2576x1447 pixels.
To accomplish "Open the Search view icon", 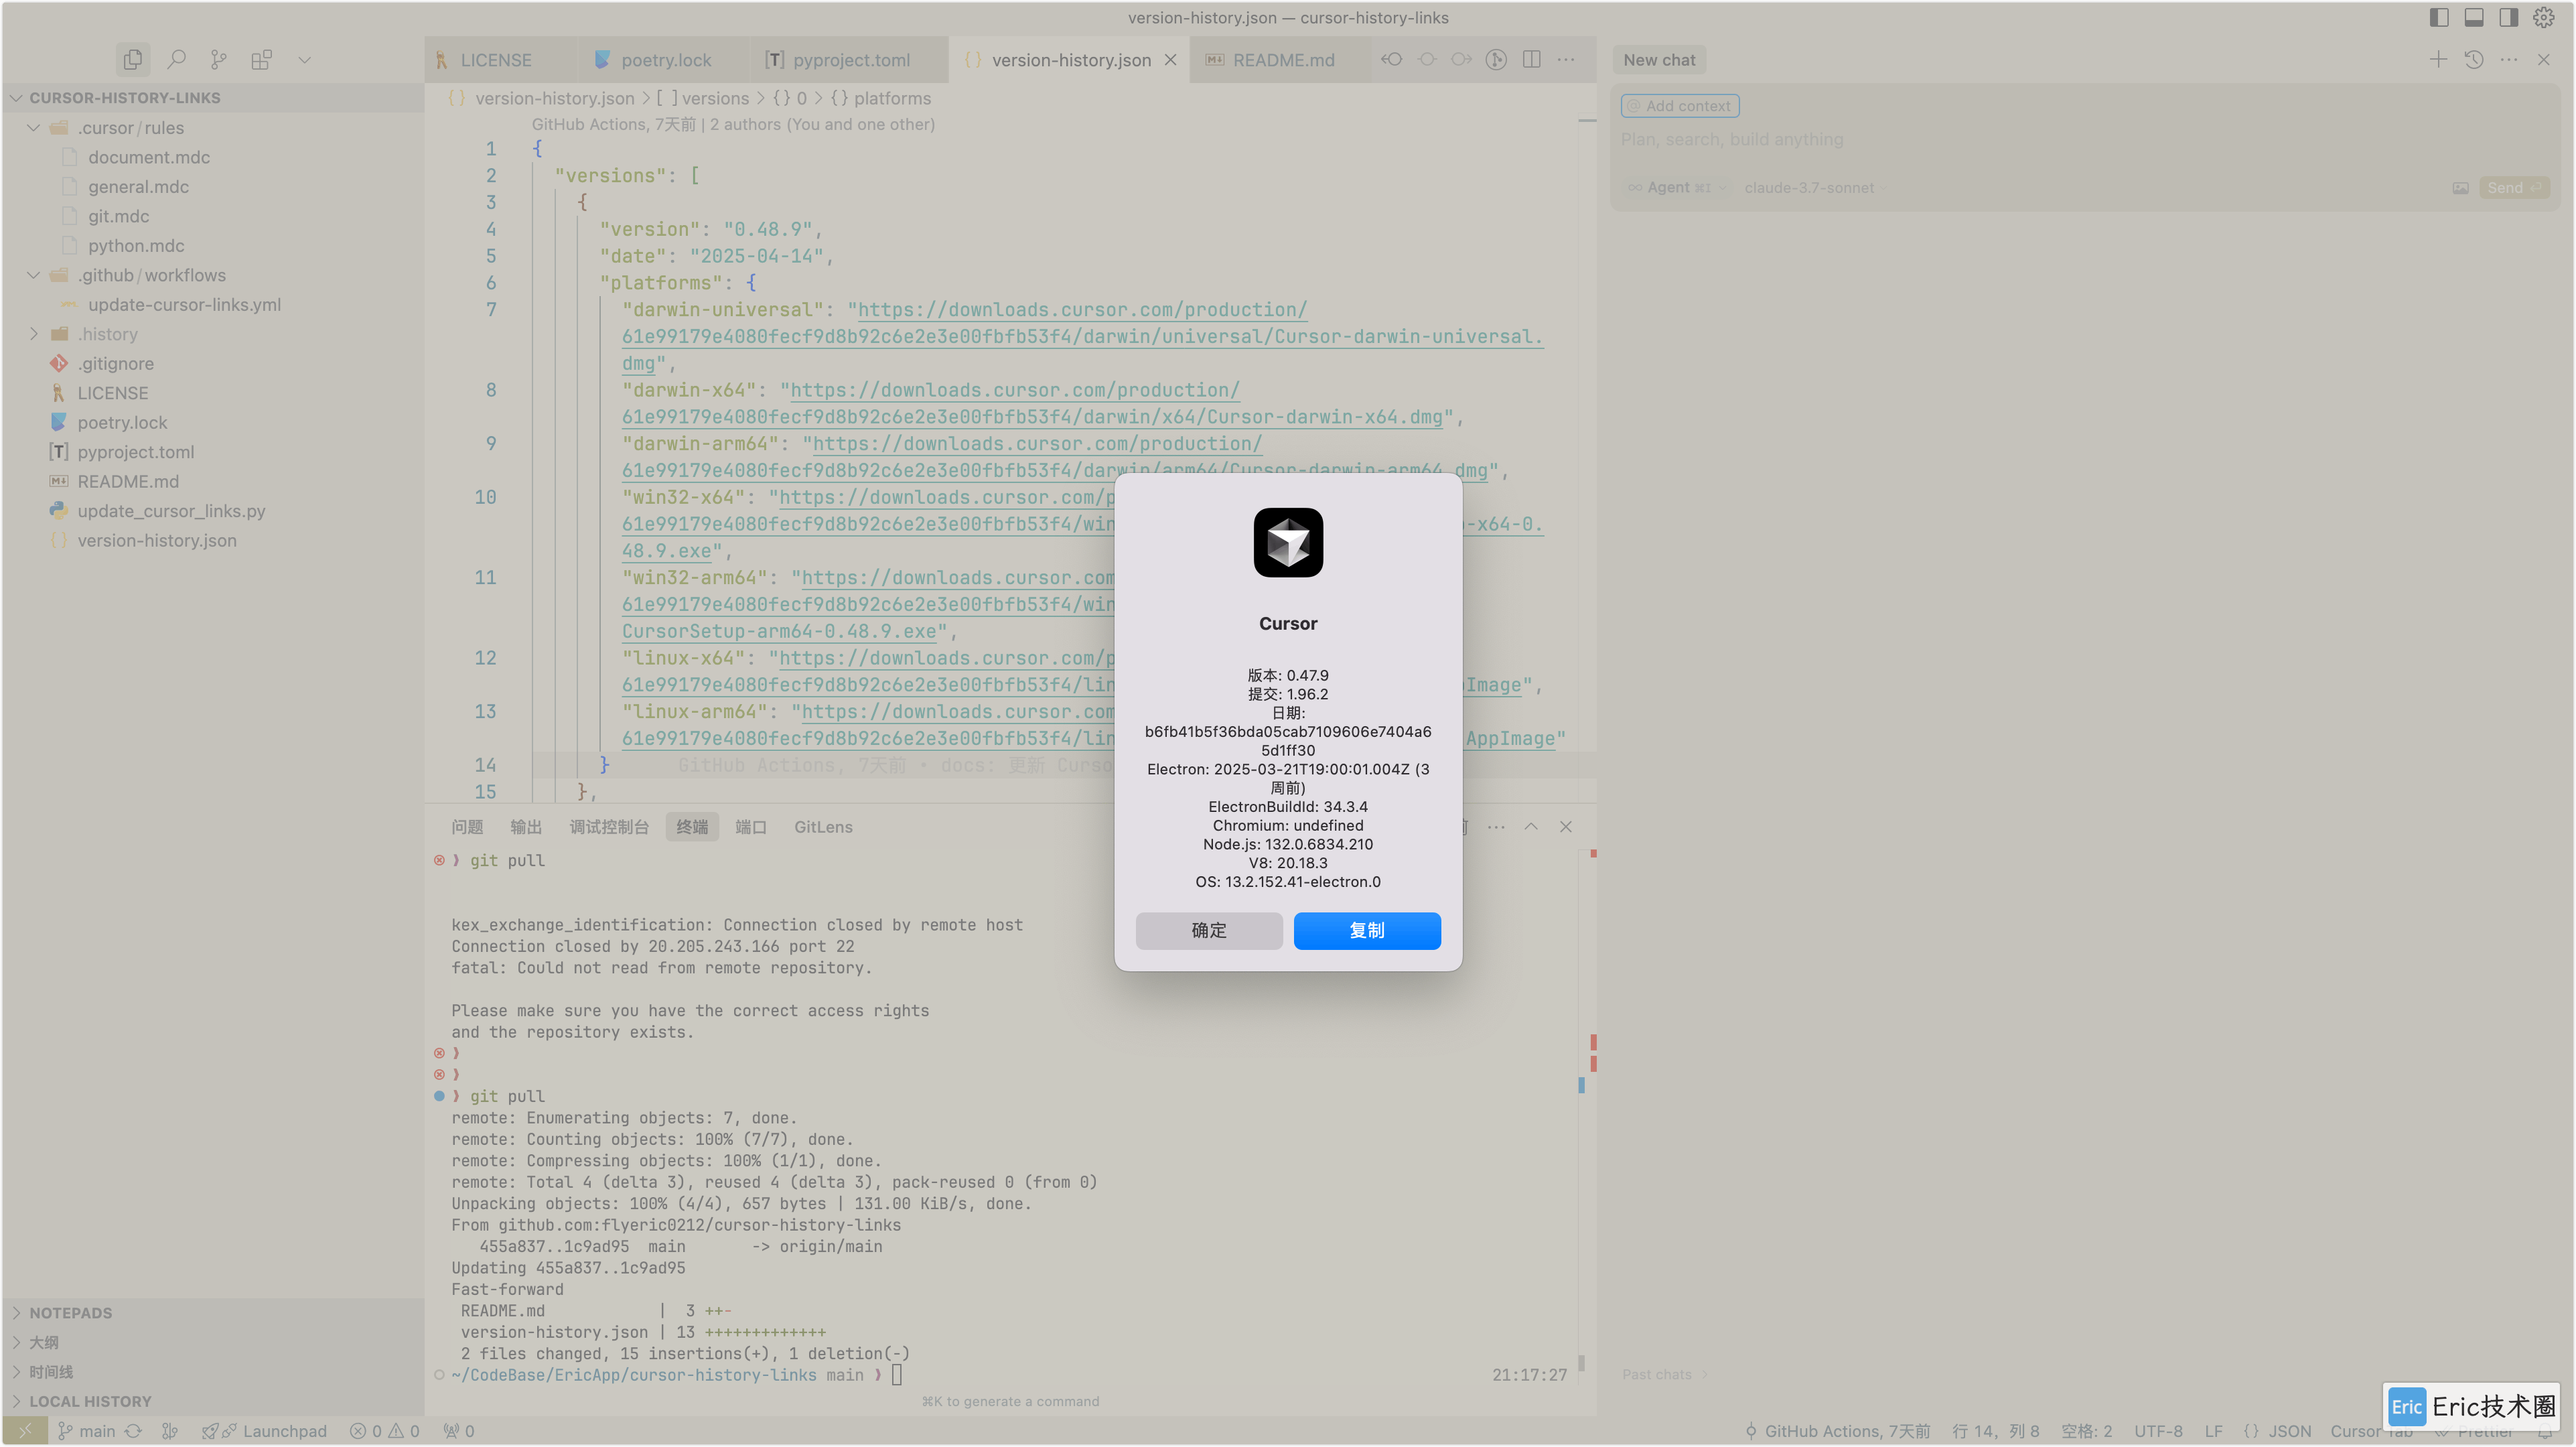I will pos(176,60).
